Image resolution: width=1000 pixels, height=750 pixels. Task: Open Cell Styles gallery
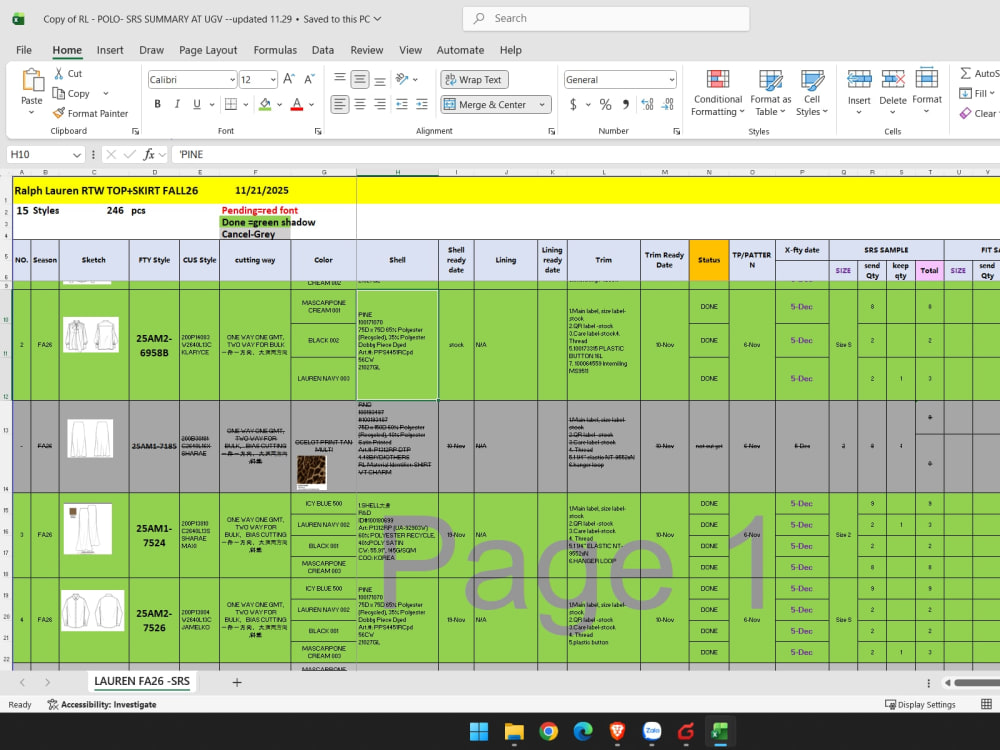pyautogui.click(x=812, y=93)
